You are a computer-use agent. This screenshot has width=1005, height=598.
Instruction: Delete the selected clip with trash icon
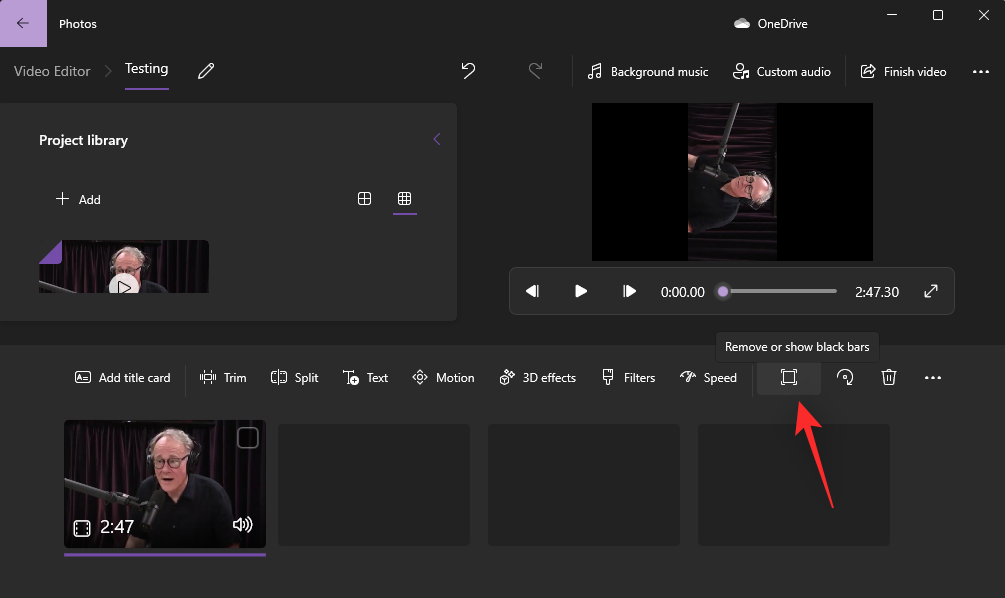pyautogui.click(x=888, y=378)
